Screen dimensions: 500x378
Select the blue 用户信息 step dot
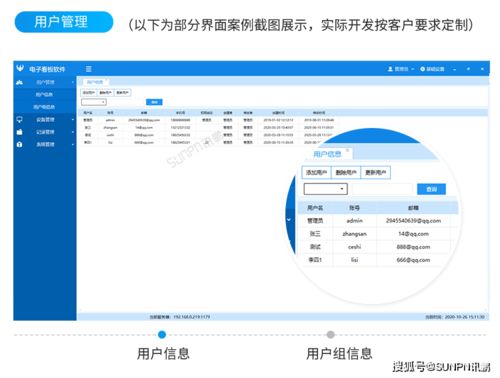162,334
